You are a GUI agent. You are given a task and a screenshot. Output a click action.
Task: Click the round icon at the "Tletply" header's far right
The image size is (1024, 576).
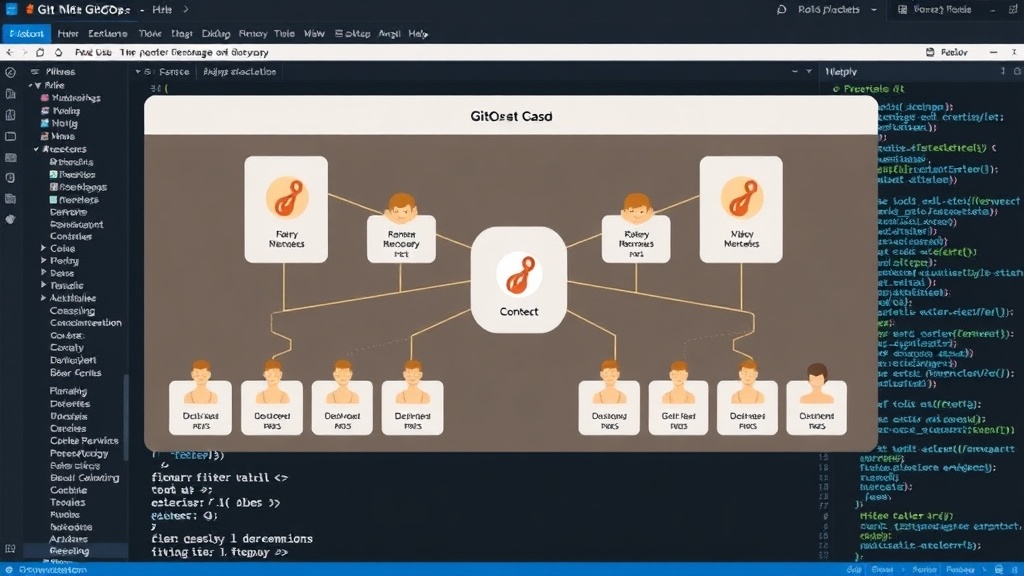(x=1017, y=71)
